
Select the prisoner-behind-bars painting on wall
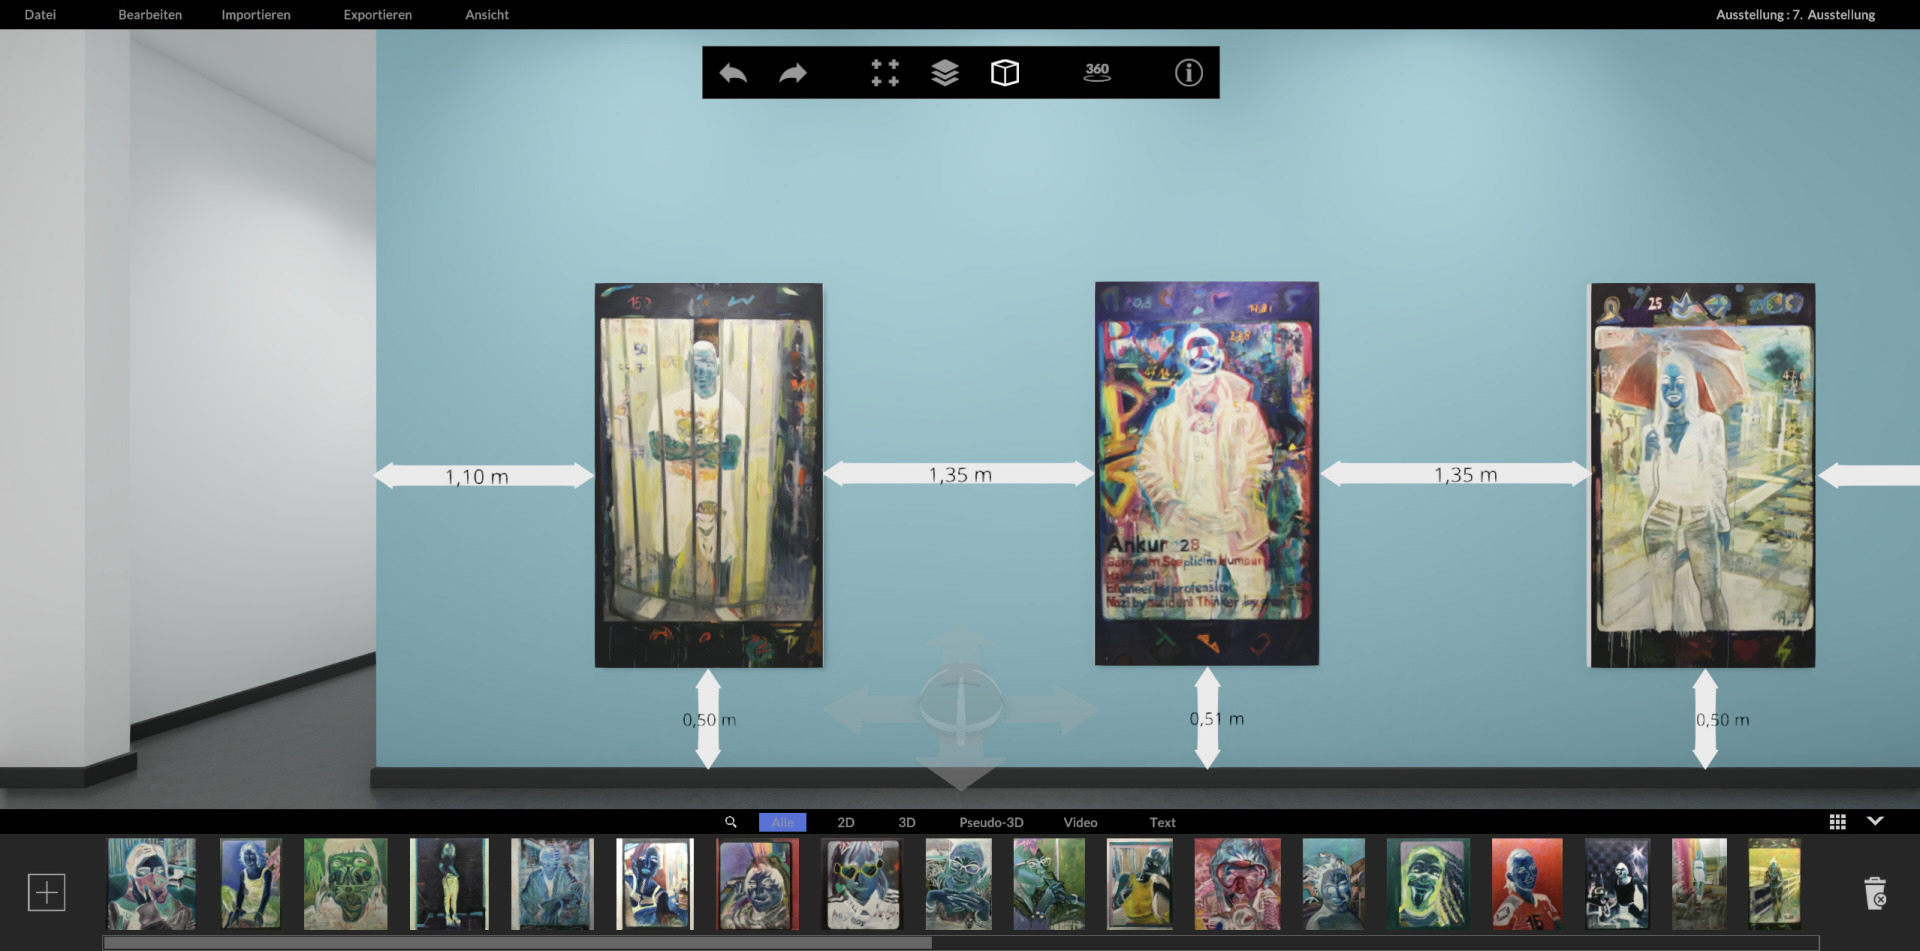pyautogui.click(x=709, y=475)
